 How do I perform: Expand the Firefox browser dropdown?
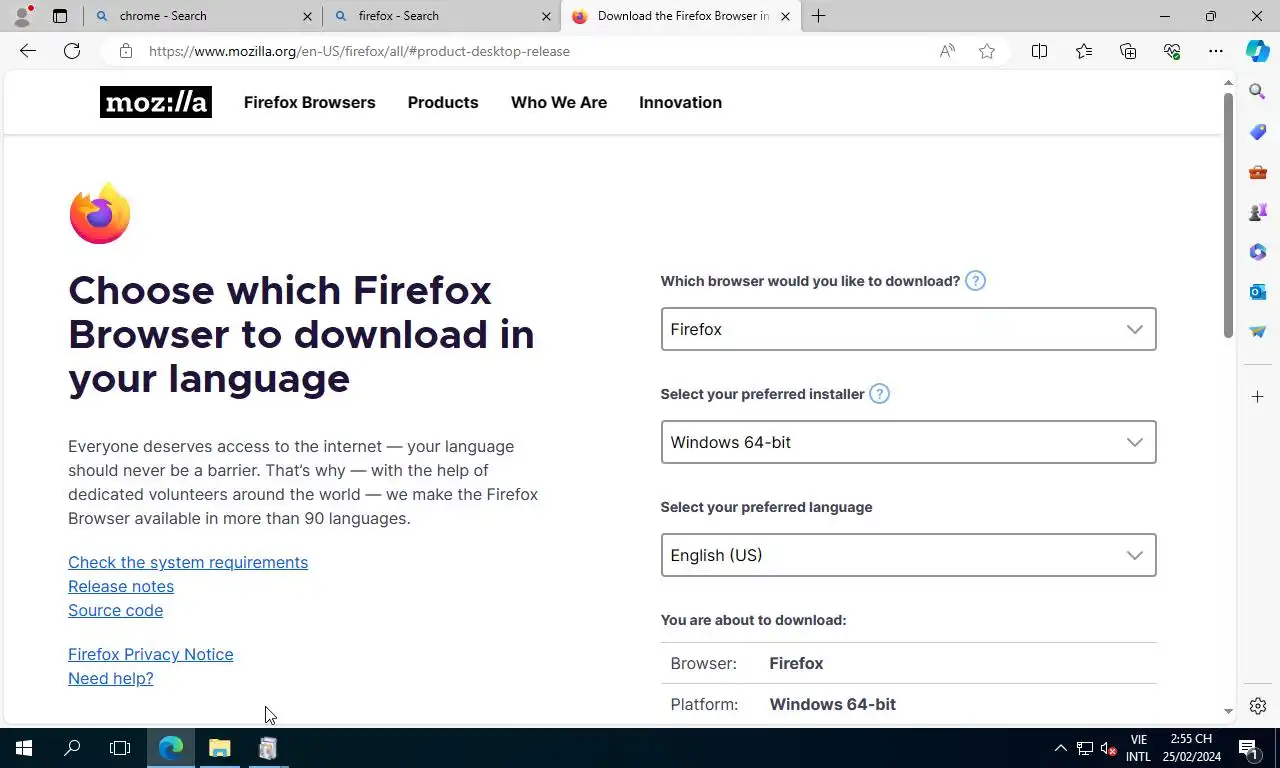tap(908, 329)
